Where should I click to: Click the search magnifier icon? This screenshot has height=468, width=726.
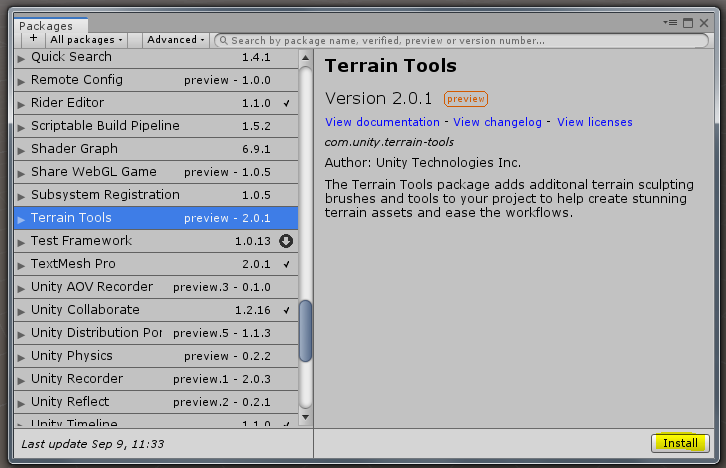(224, 41)
